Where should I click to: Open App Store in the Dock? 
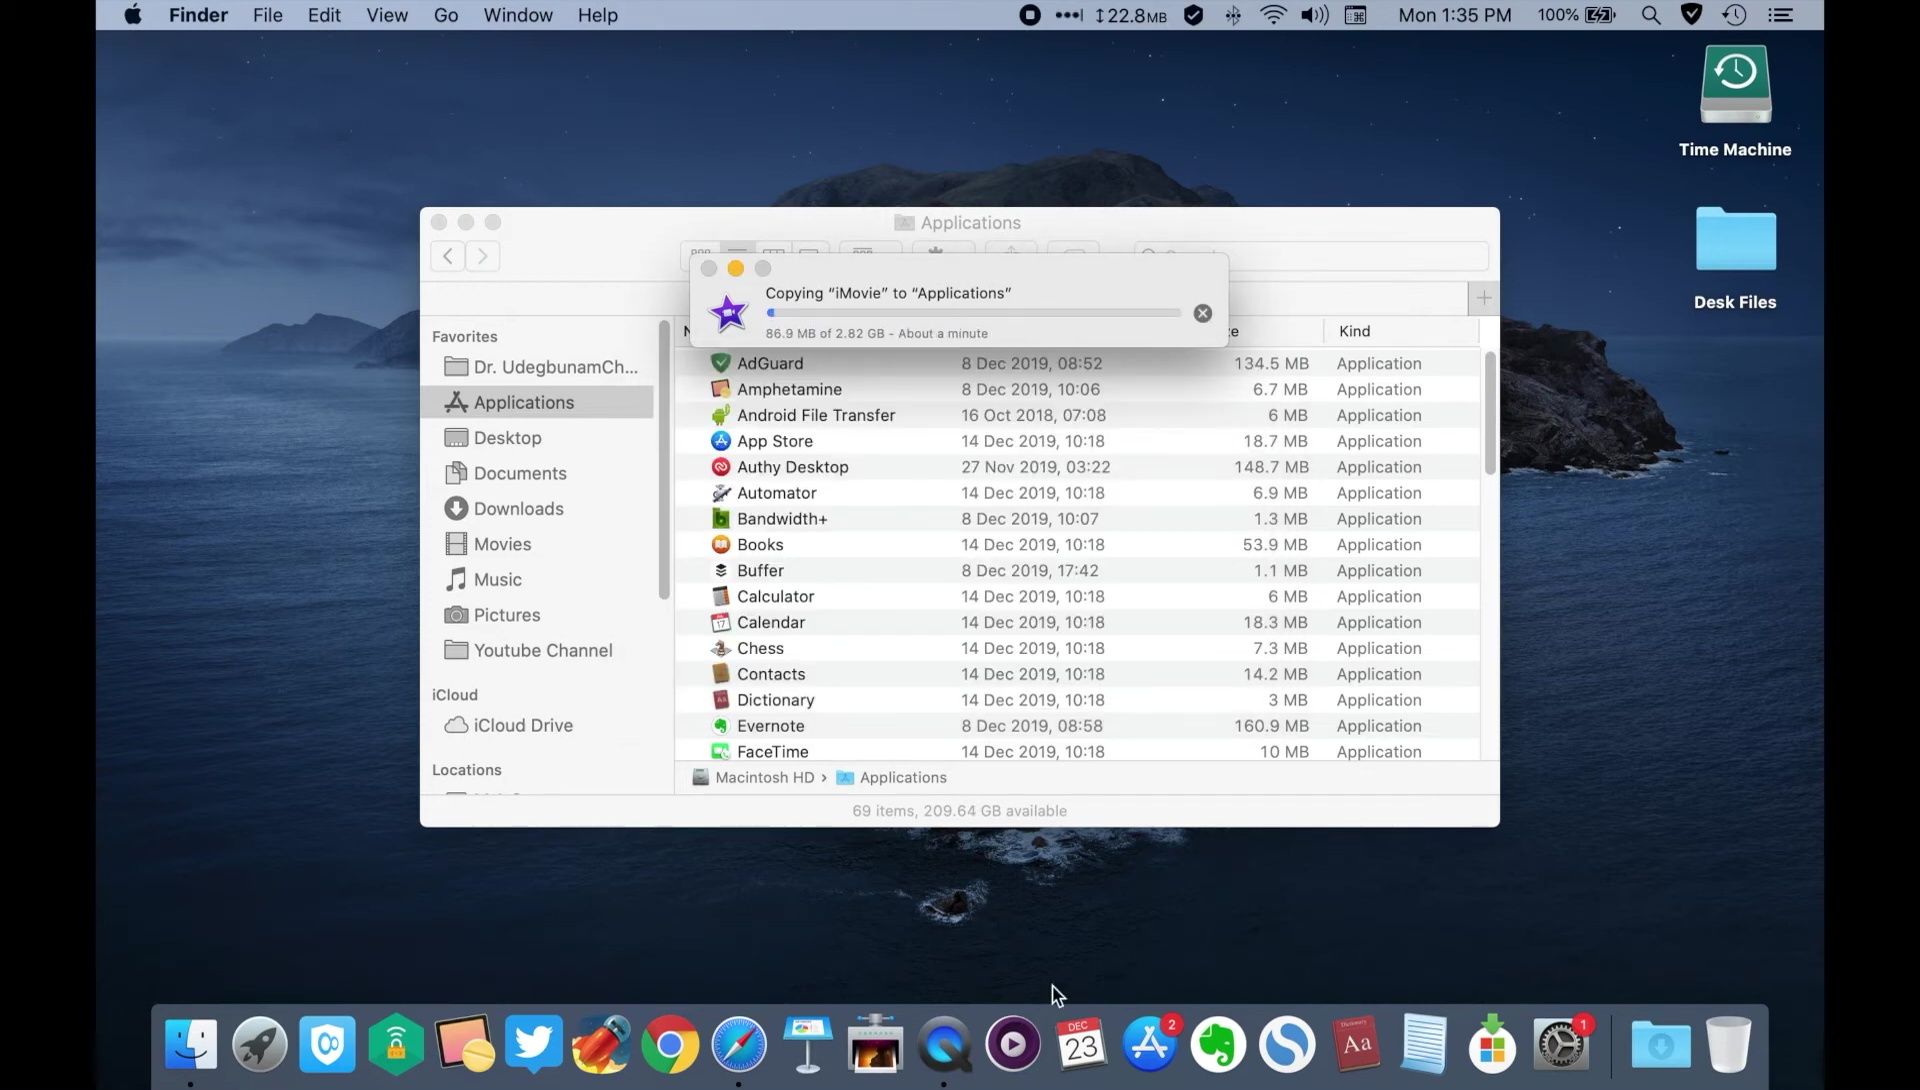coord(1149,1045)
